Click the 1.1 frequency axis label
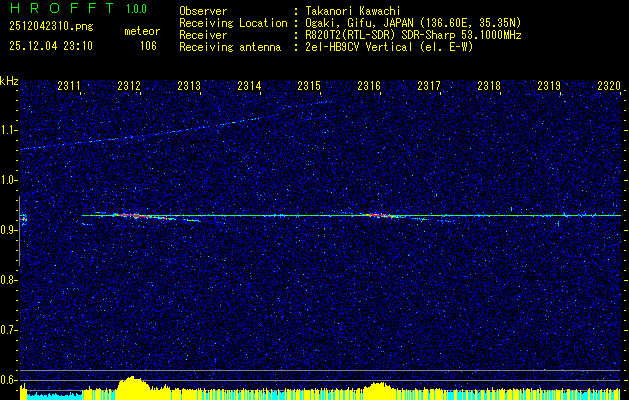 pyautogui.click(x=9, y=130)
